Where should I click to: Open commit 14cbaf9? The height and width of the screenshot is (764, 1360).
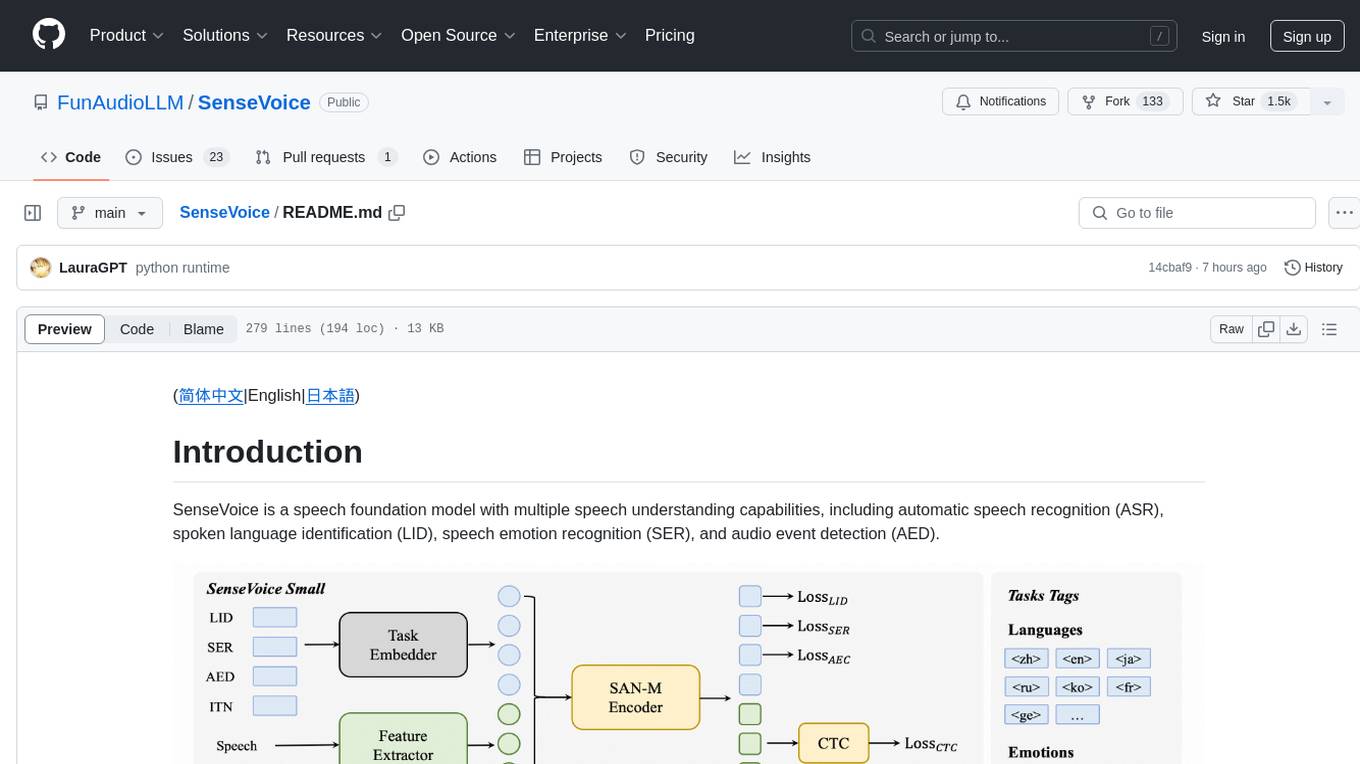click(x=1170, y=268)
